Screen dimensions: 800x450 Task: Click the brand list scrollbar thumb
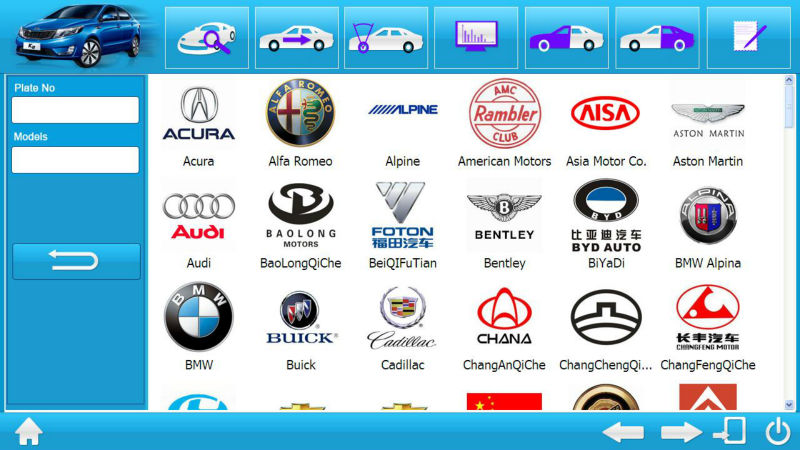pyautogui.click(x=789, y=107)
